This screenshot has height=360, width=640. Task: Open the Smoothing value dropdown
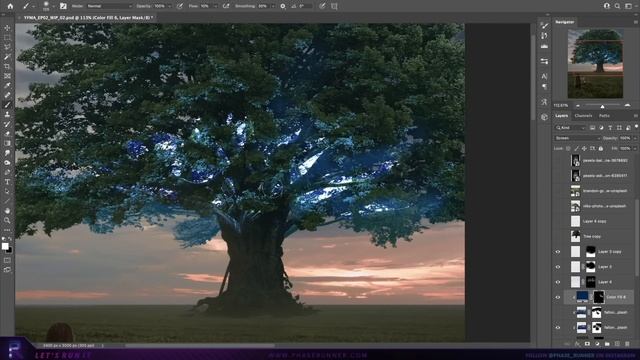(x=273, y=6)
